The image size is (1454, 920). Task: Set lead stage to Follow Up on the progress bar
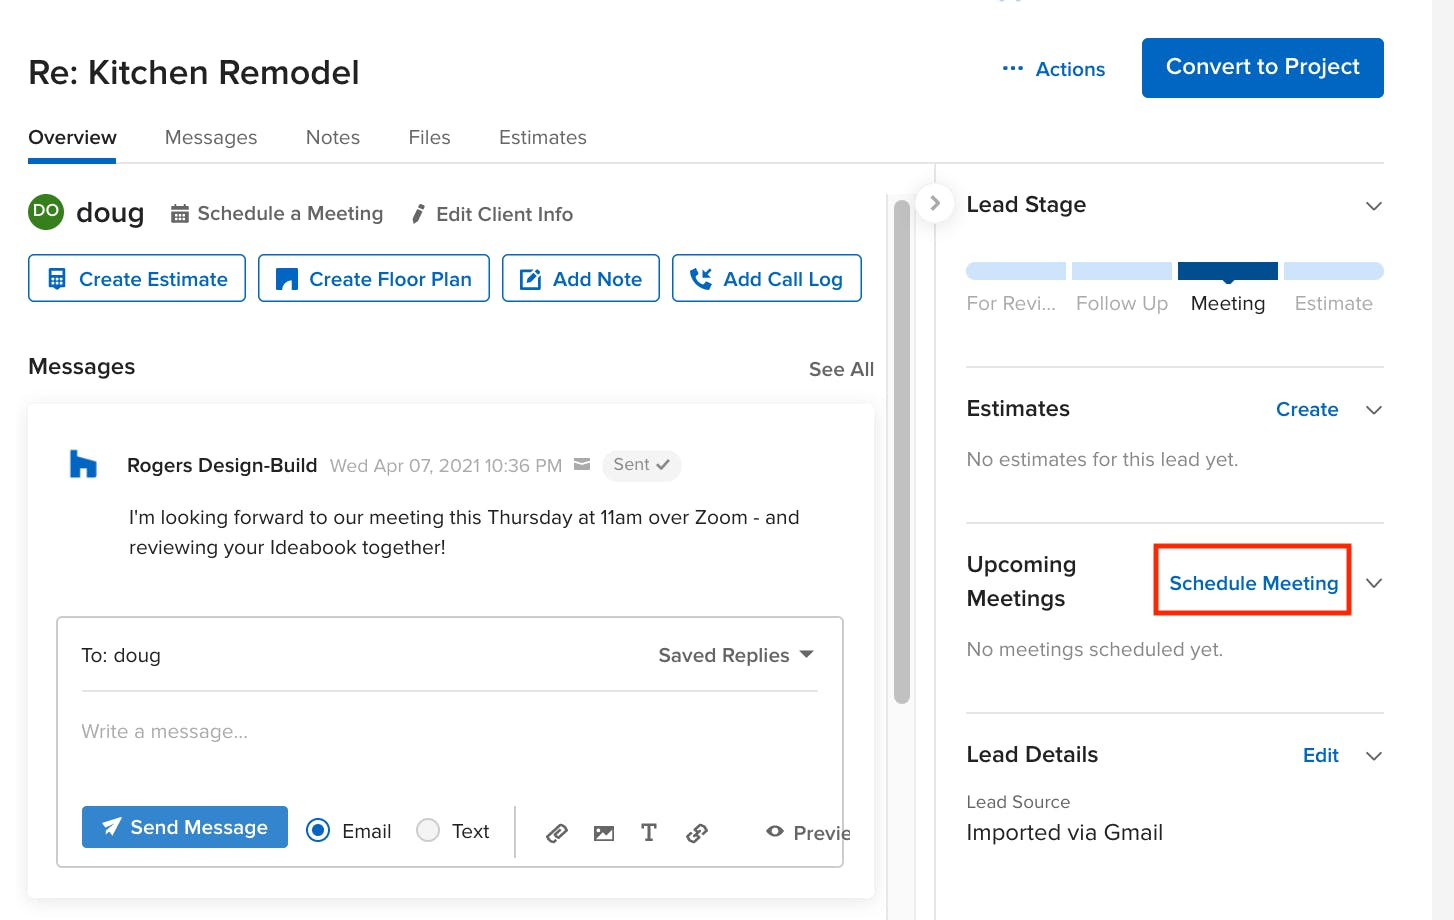pyautogui.click(x=1121, y=270)
